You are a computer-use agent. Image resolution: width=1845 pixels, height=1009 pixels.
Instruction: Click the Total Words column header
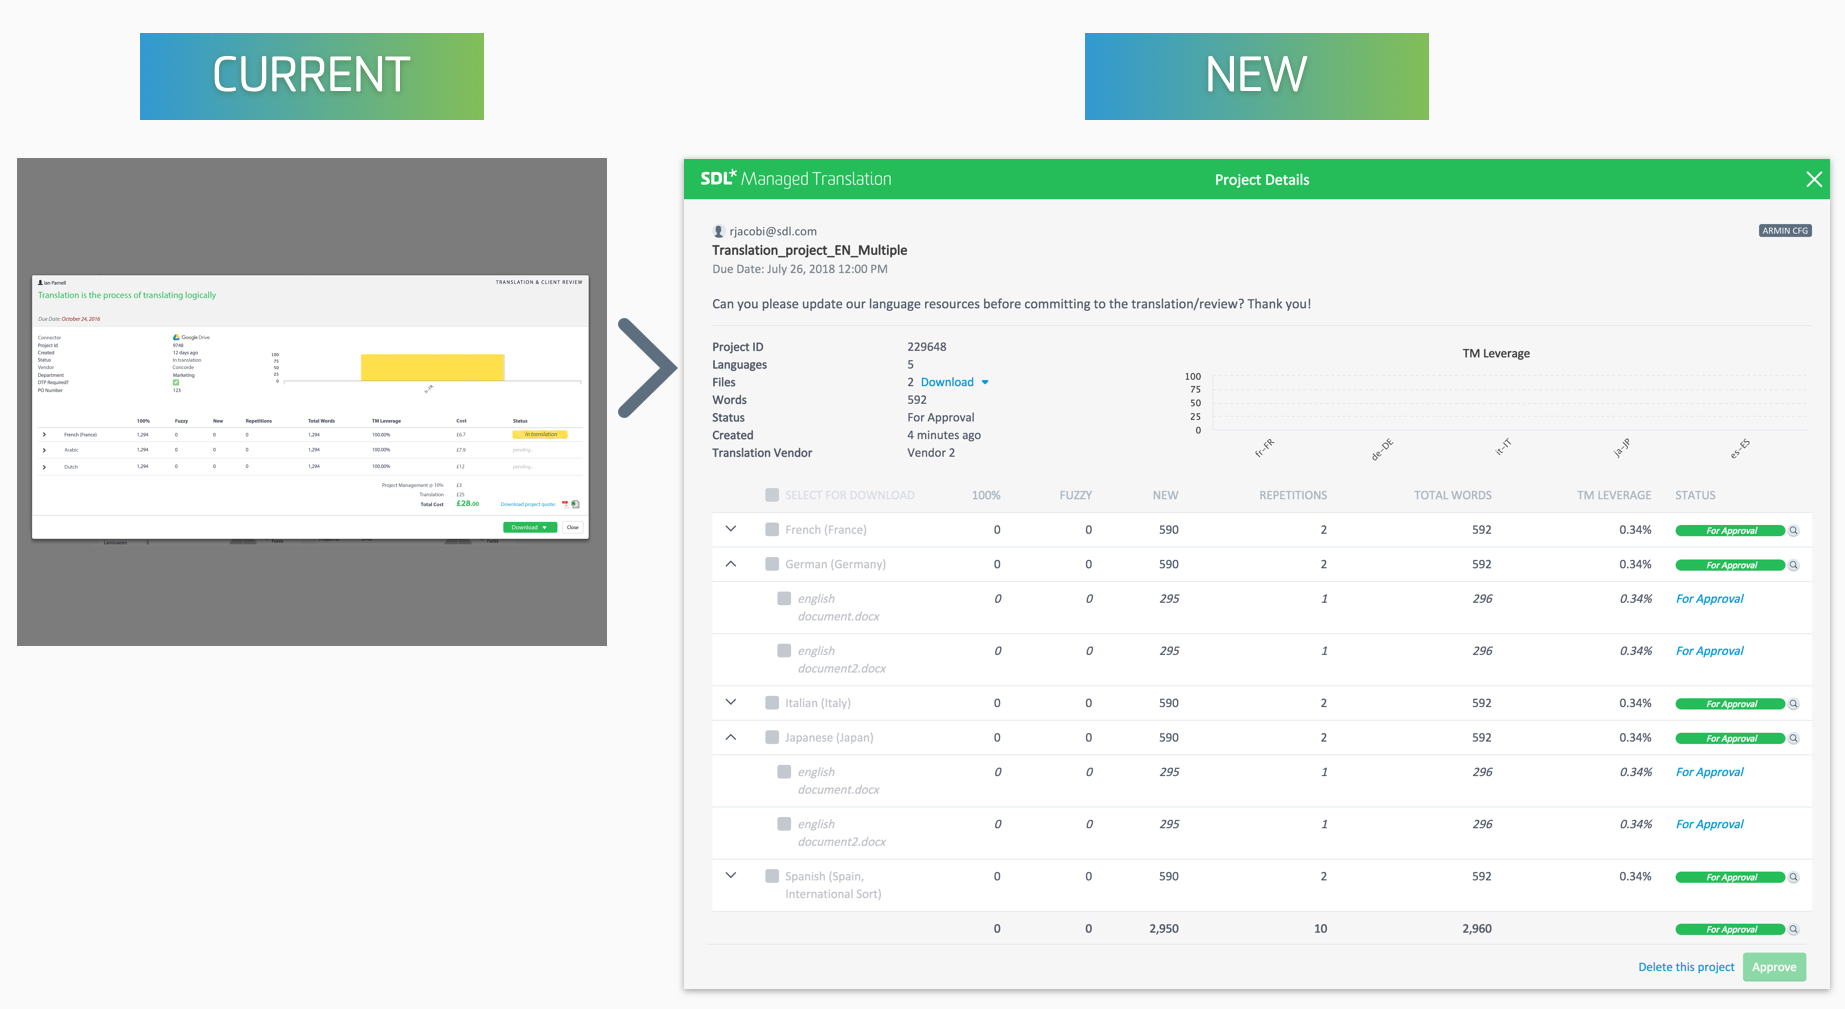1452,495
